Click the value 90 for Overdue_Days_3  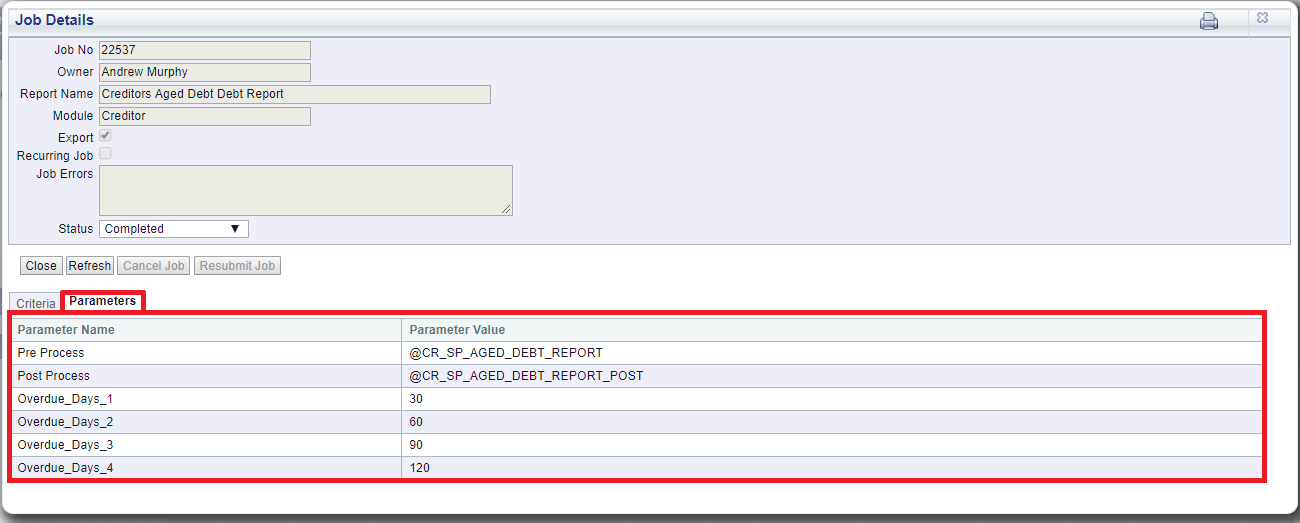coord(416,445)
